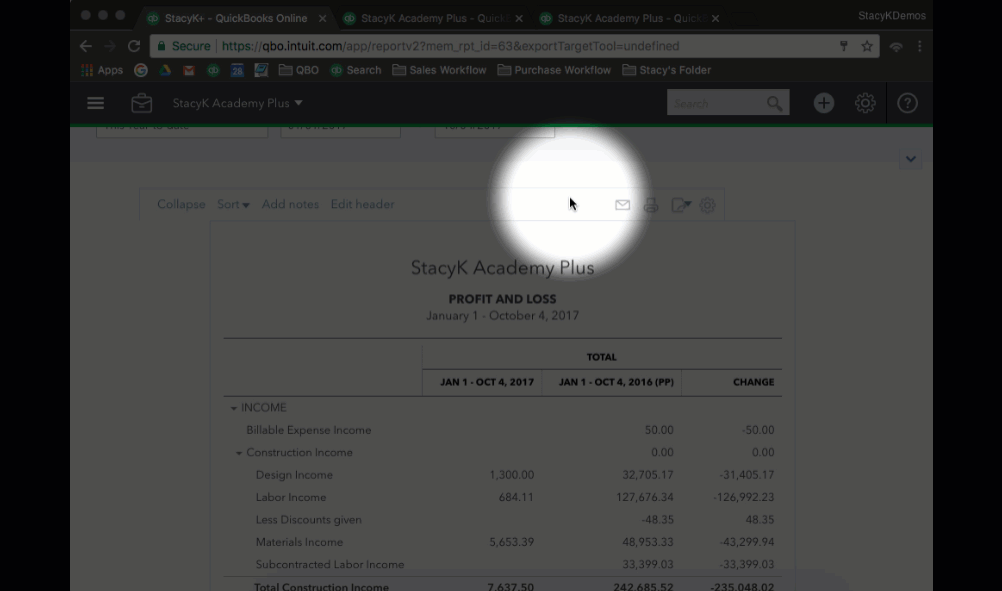Open QuickBooks gear settings in header

pyautogui.click(x=865, y=103)
